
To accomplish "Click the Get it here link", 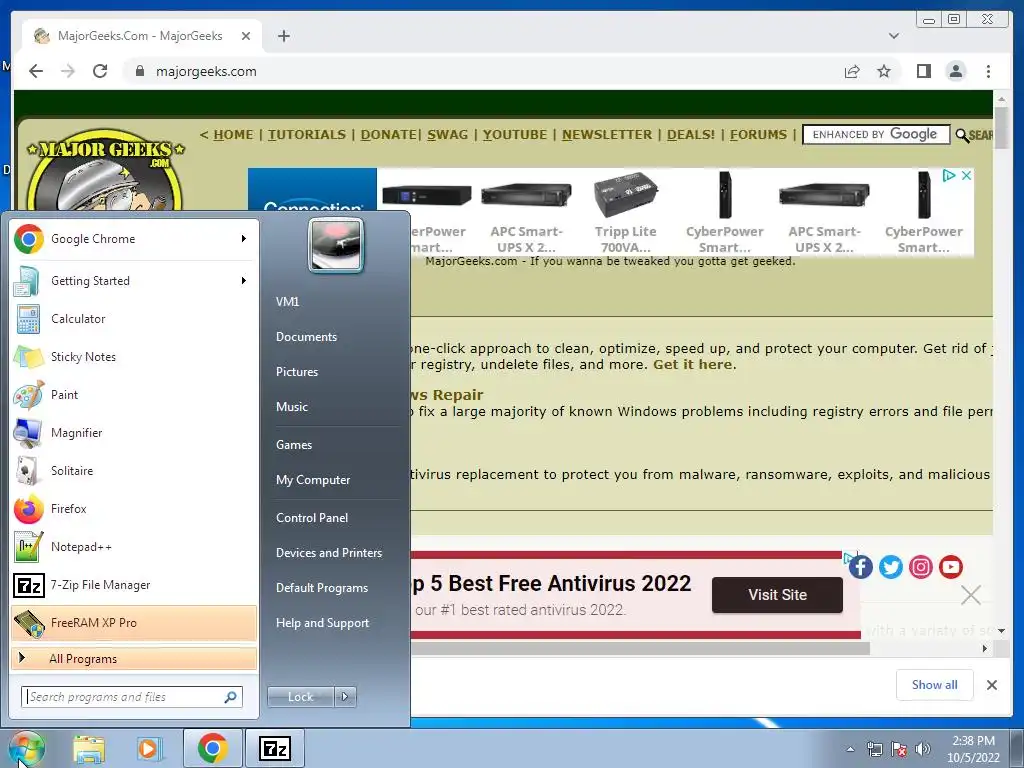I will tap(692, 364).
